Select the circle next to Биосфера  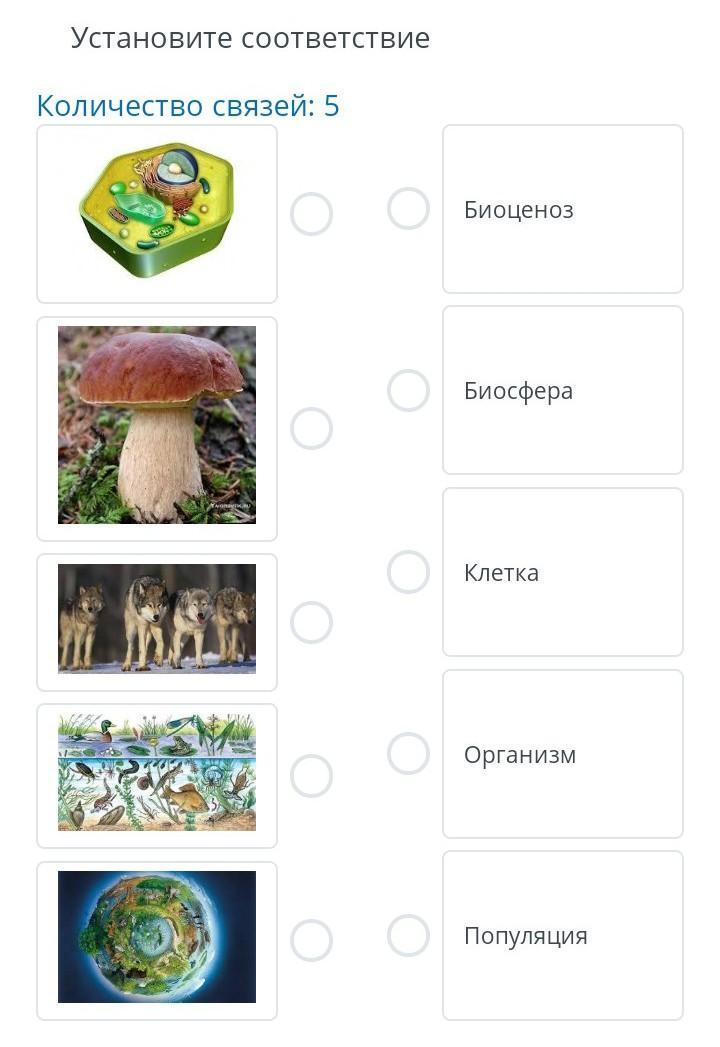[408, 391]
